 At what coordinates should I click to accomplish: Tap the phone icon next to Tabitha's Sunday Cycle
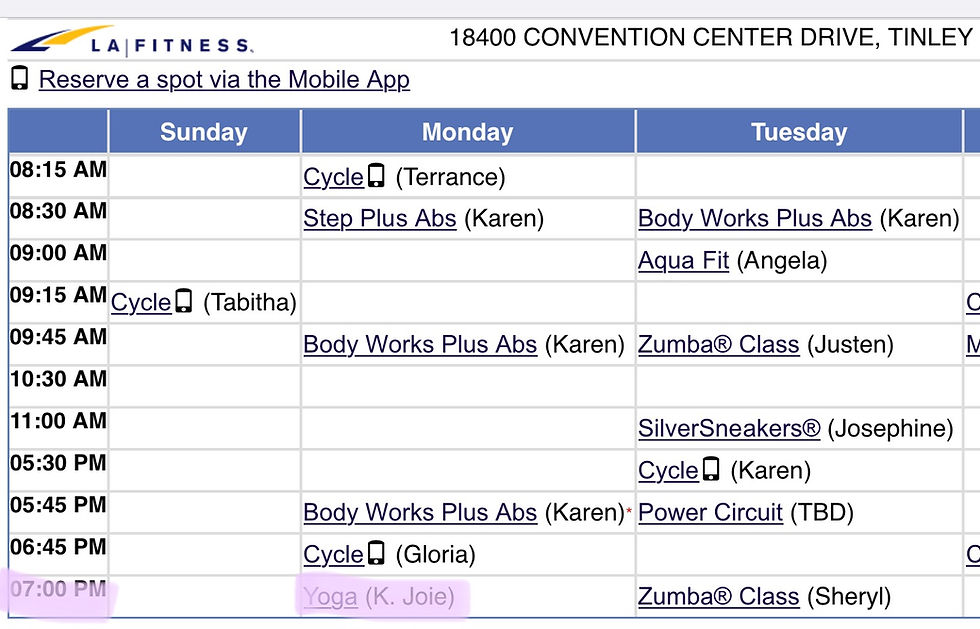pos(184,302)
